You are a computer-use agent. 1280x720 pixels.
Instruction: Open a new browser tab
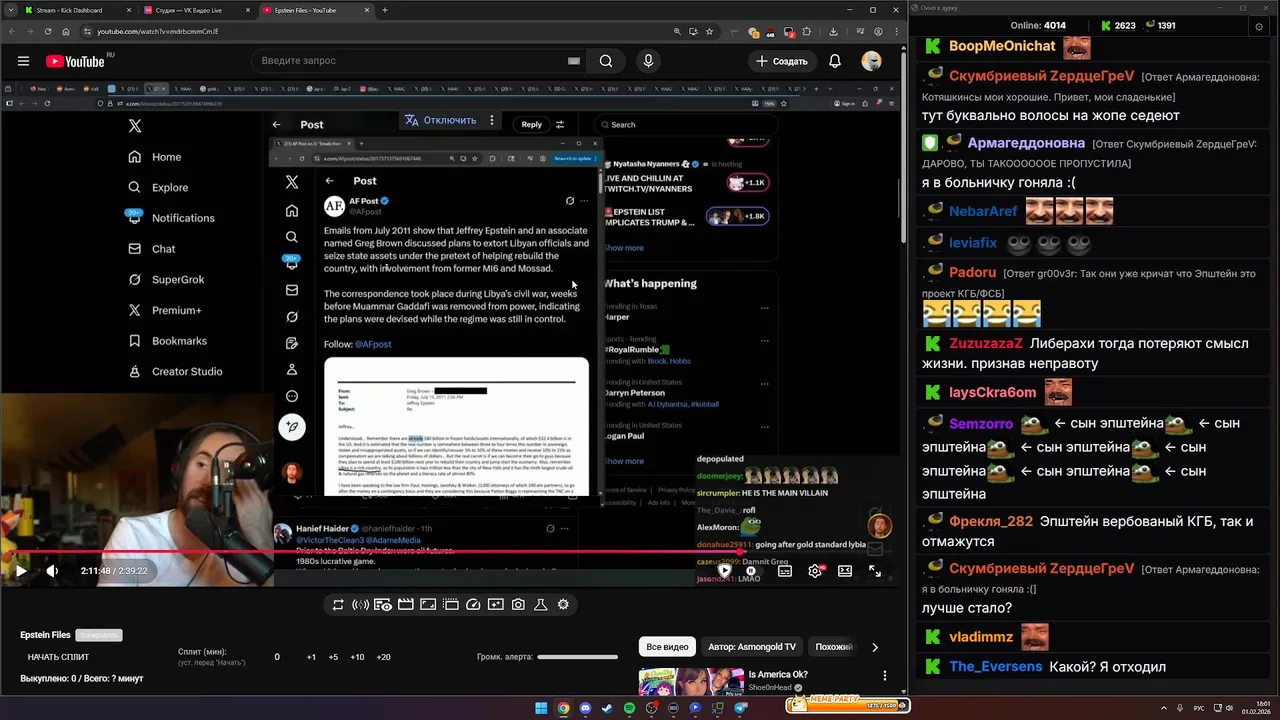pos(385,10)
